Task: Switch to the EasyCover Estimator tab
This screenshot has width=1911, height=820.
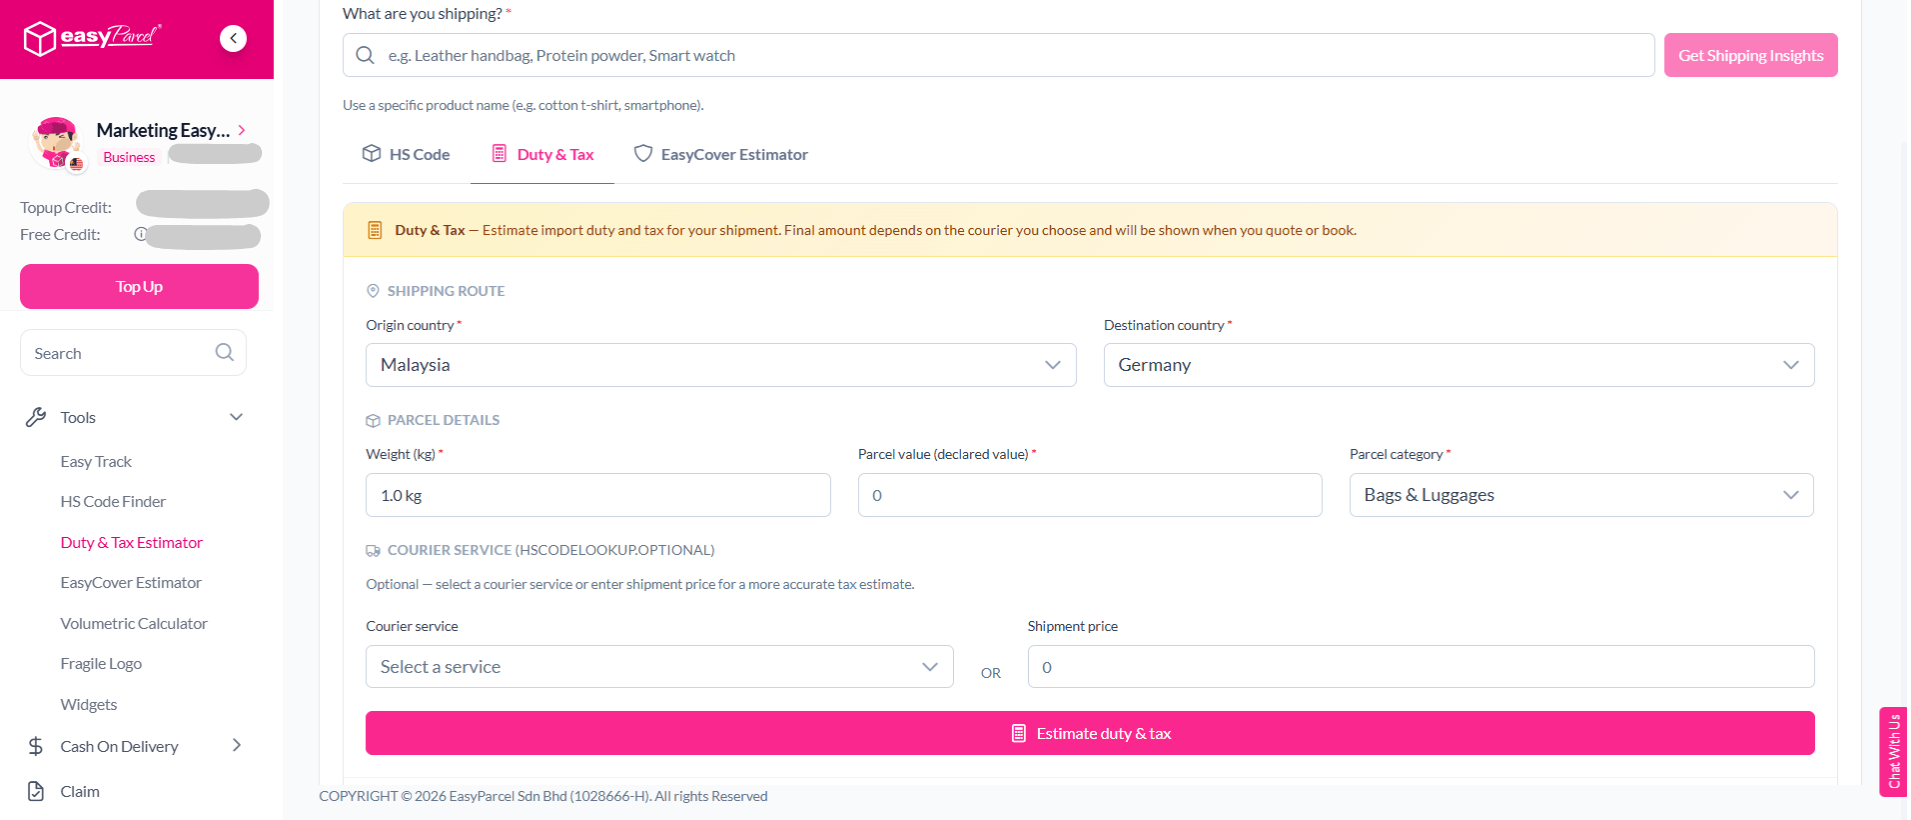Action: (721, 154)
